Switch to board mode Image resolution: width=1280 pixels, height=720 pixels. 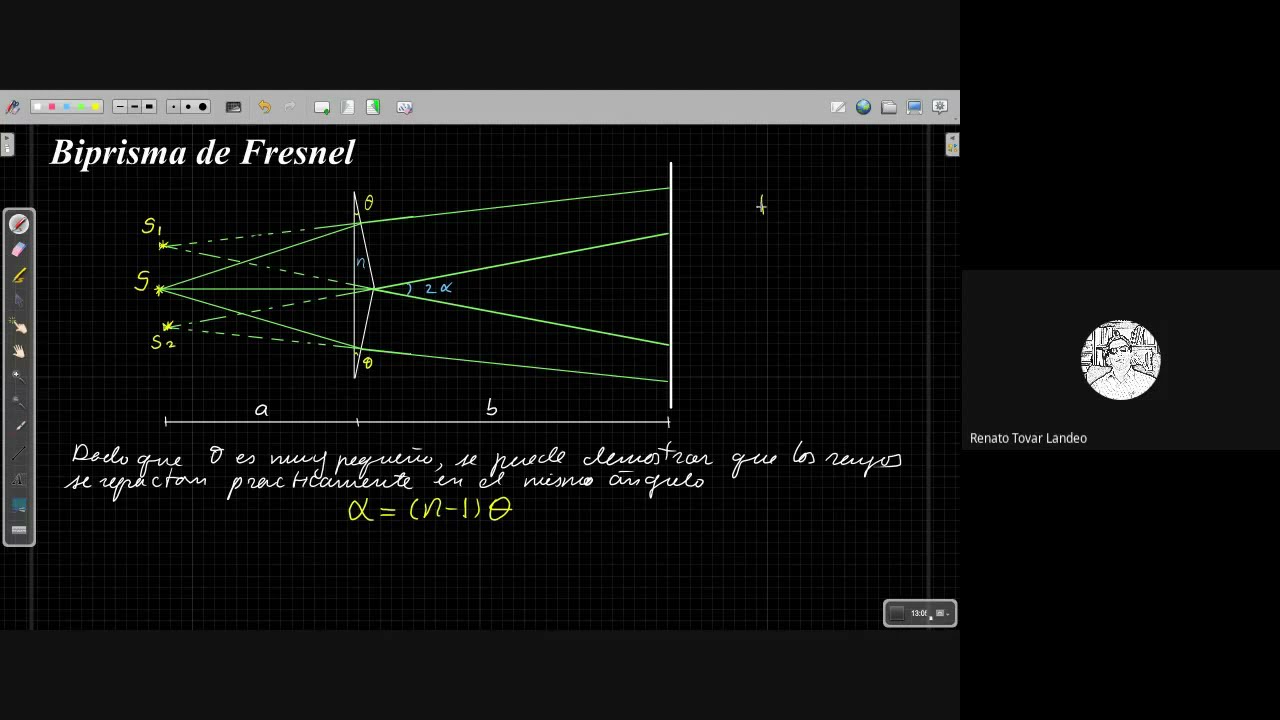point(838,107)
